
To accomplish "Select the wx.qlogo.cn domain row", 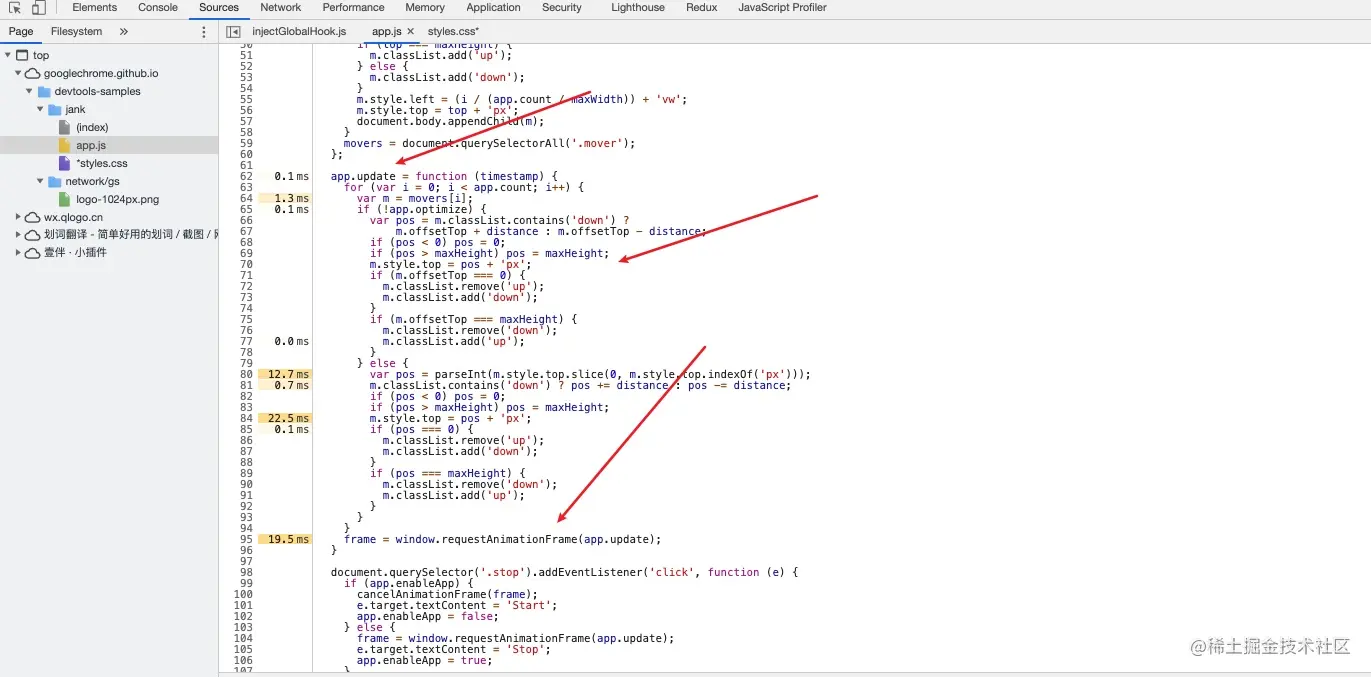I will [x=73, y=217].
